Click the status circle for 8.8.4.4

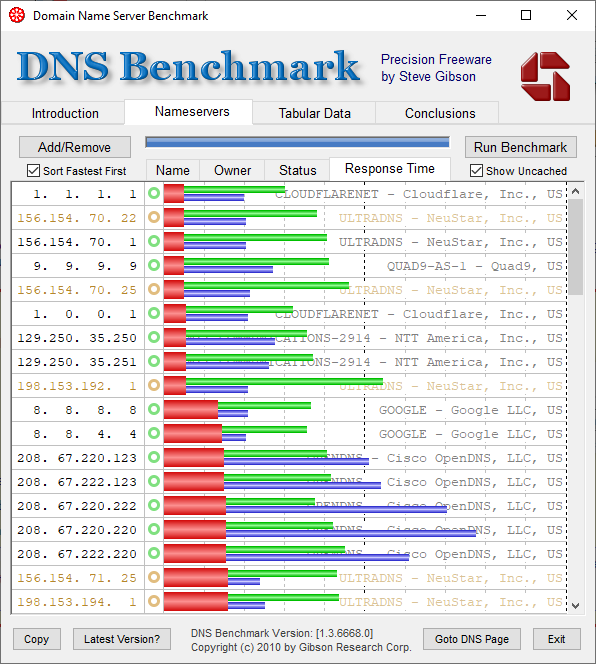154,434
